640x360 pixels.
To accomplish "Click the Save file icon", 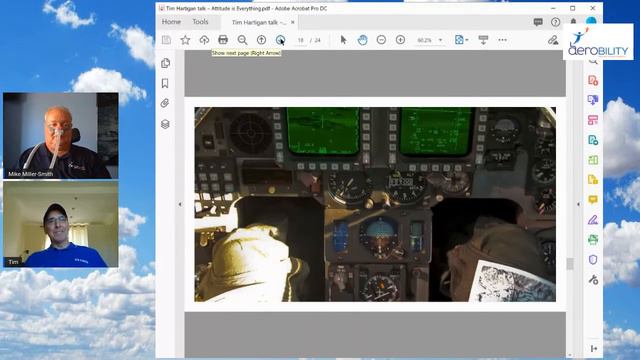I will click(x=166, y=40).
